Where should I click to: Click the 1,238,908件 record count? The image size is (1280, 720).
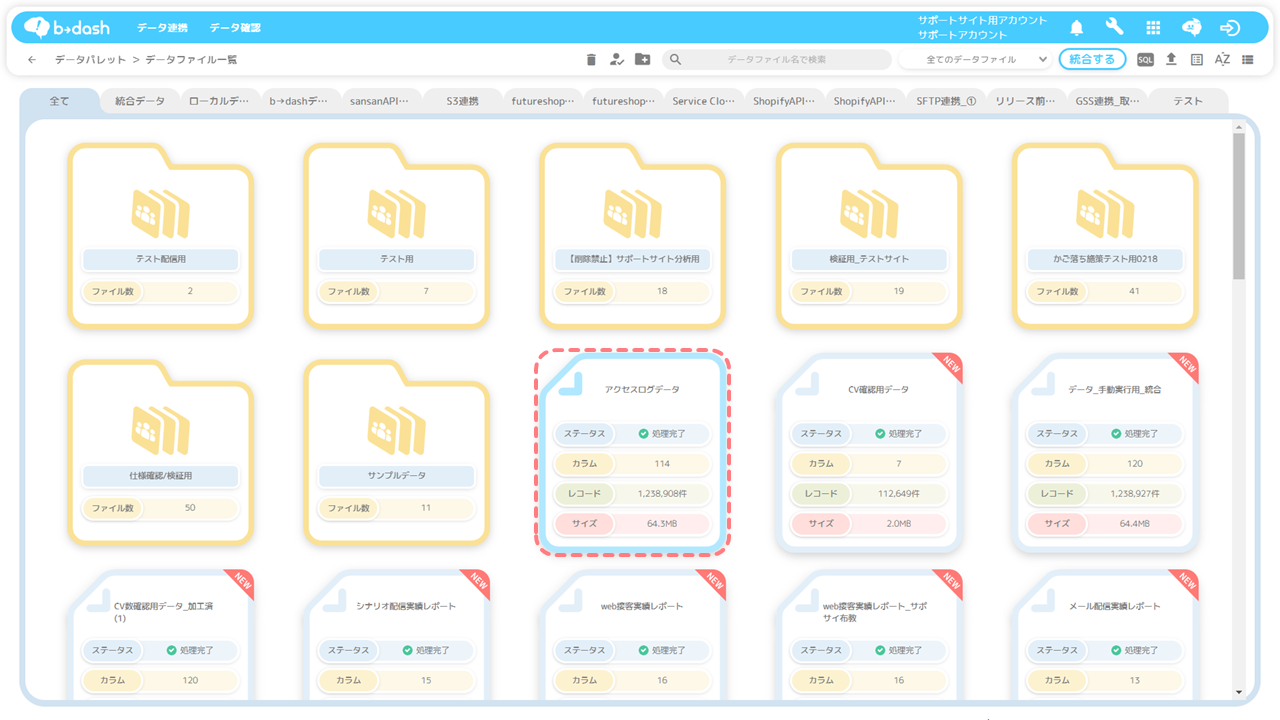pos(661,494)
